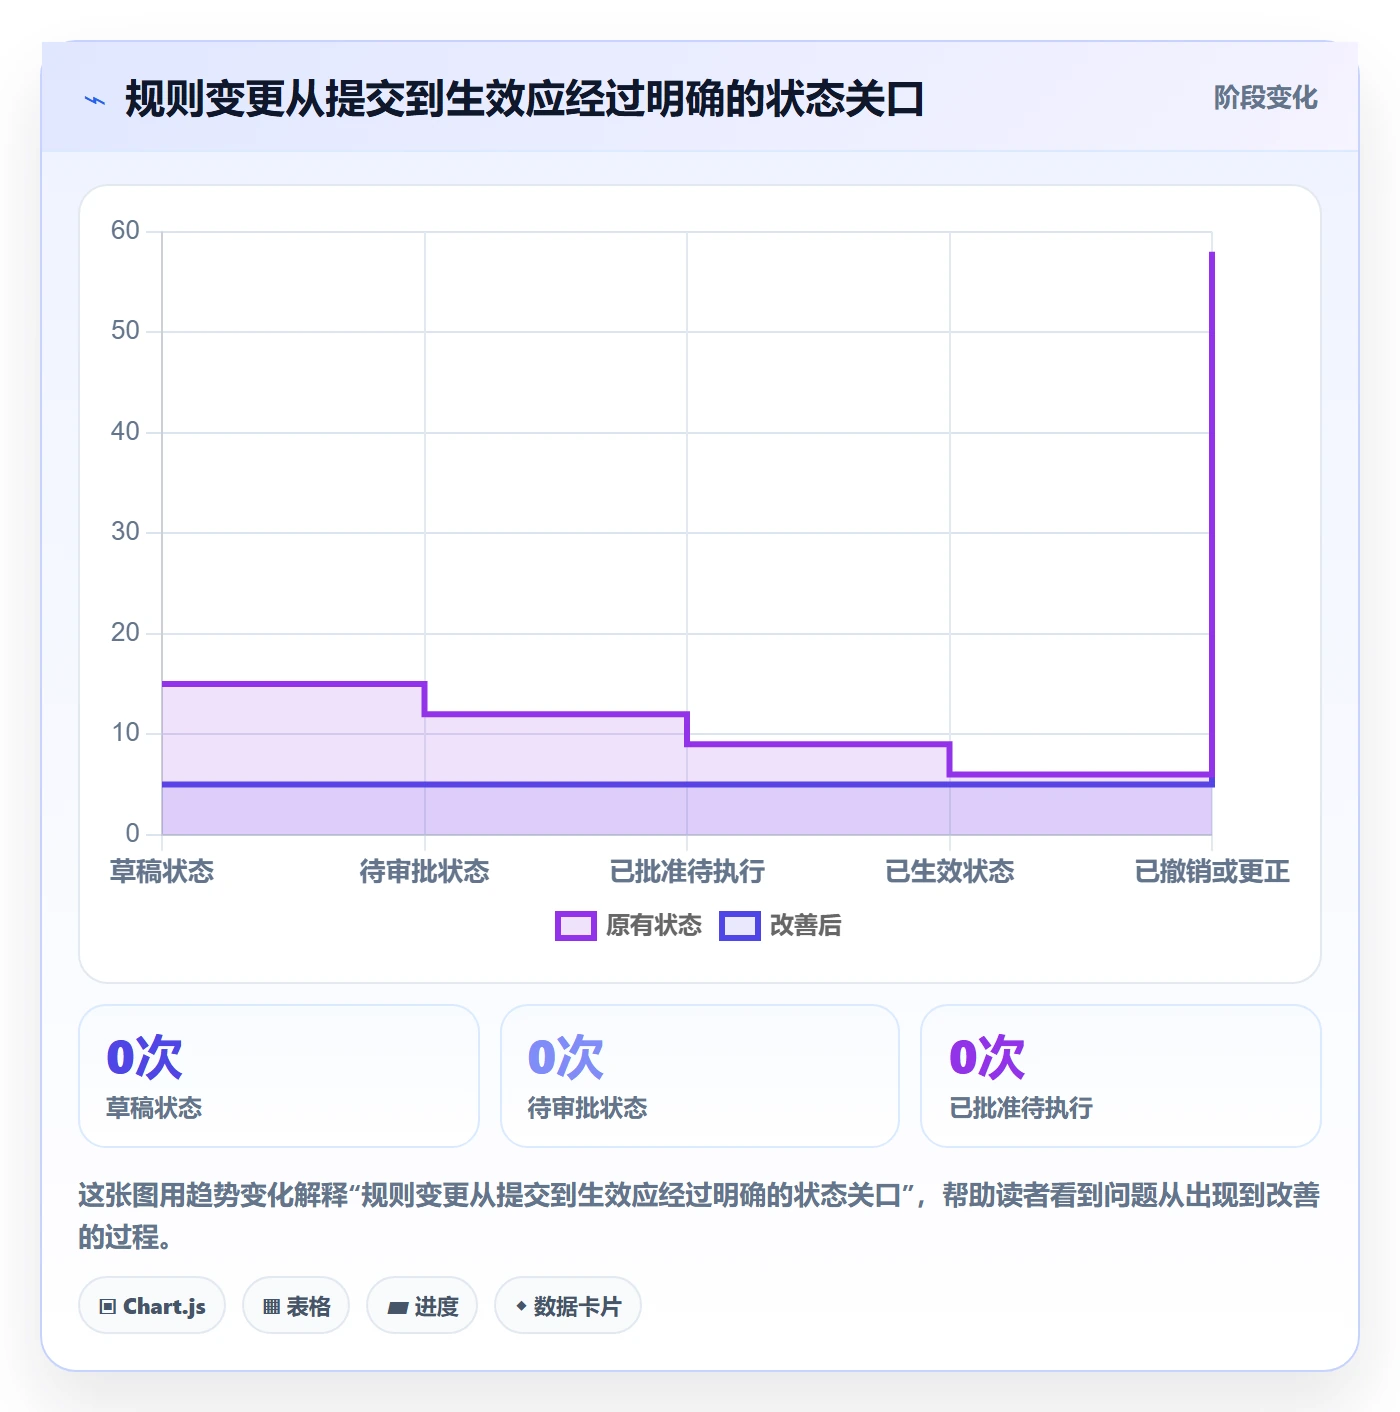Click the 已批准待执行 0次 data card
The width and height of the screenshot is (1400, 1412).
pos(1121,1076)
